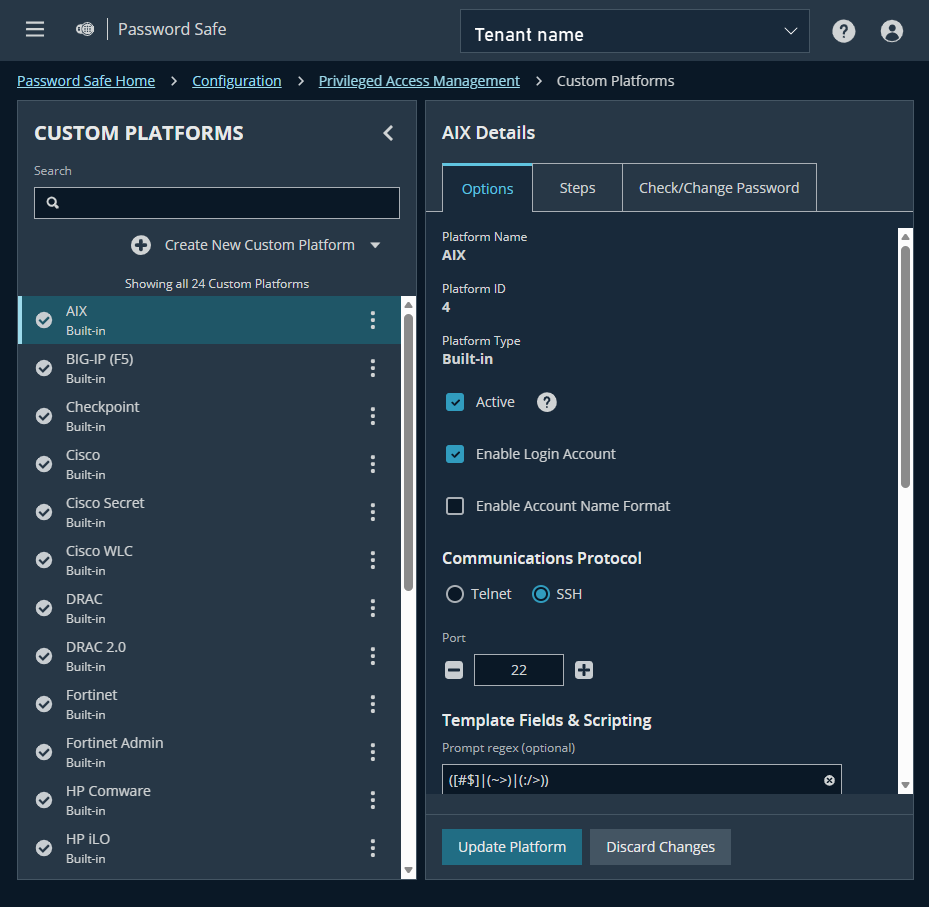Click the Update Platform button
Image resolution: width=929 pixels, height=907 pixels.
coord(511,847)
